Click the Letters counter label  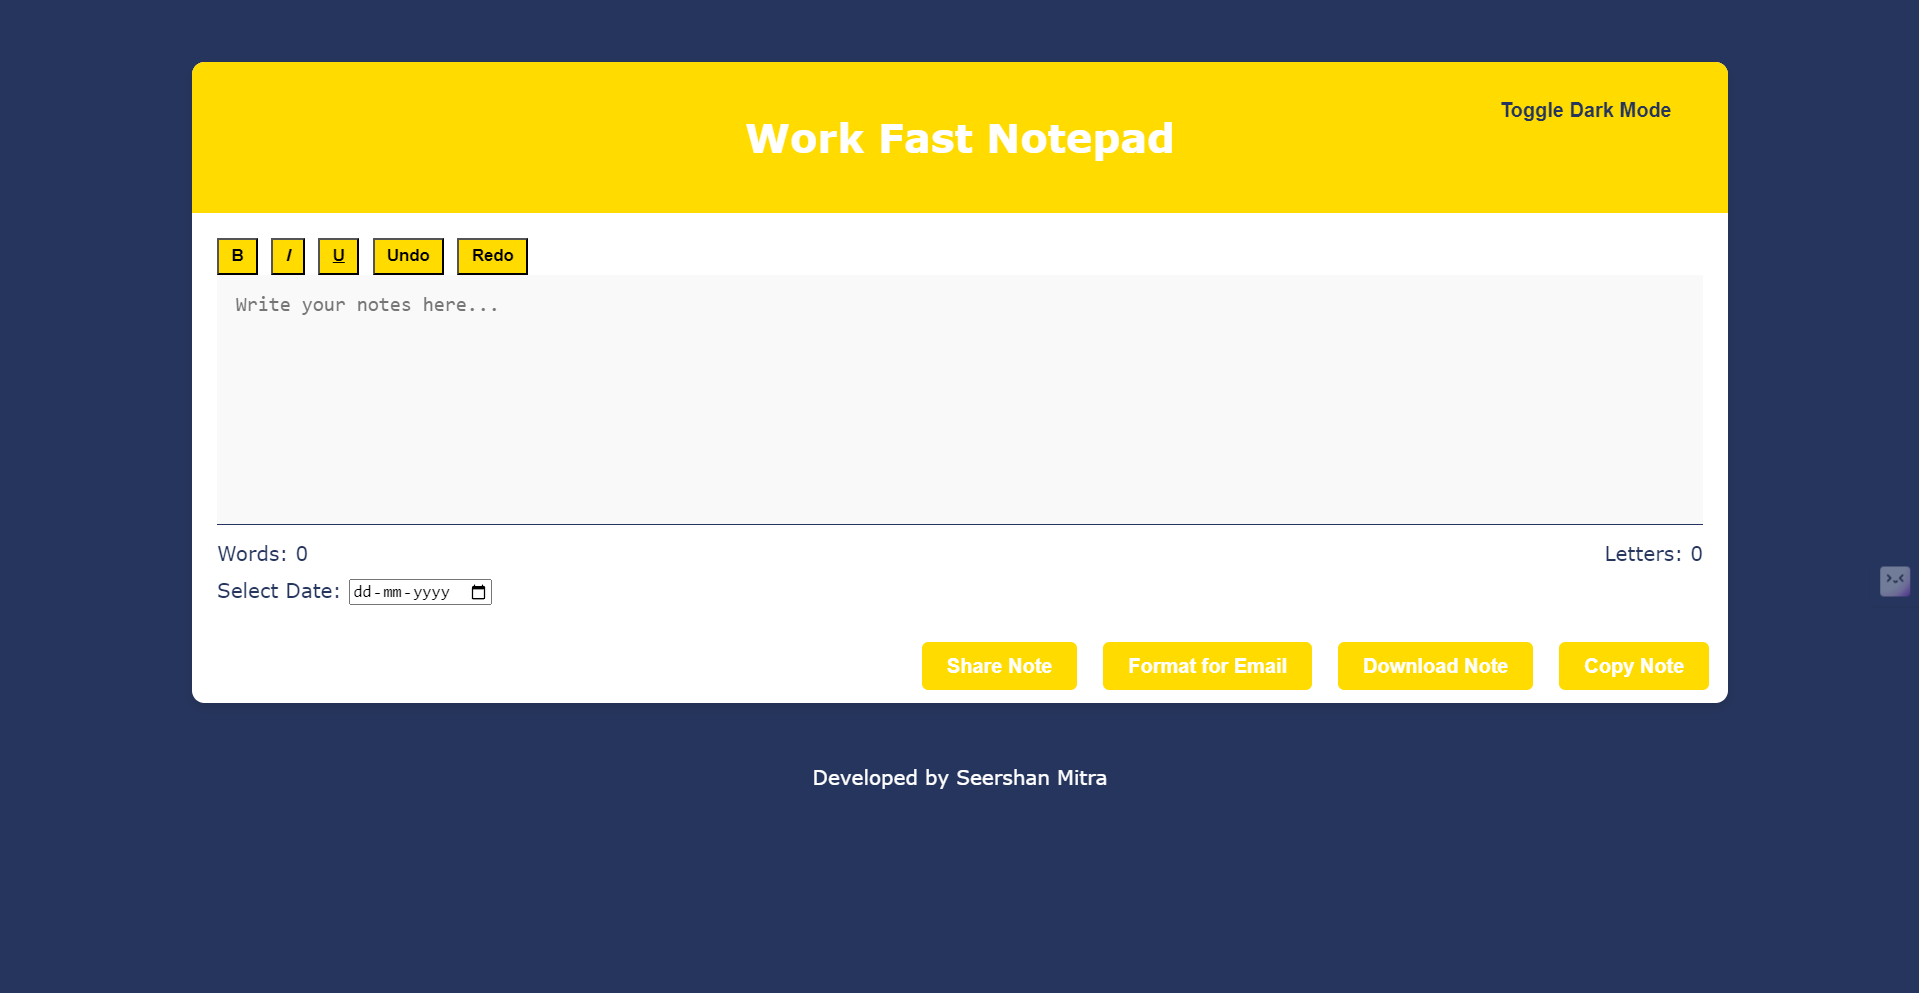click(1653, 554)
